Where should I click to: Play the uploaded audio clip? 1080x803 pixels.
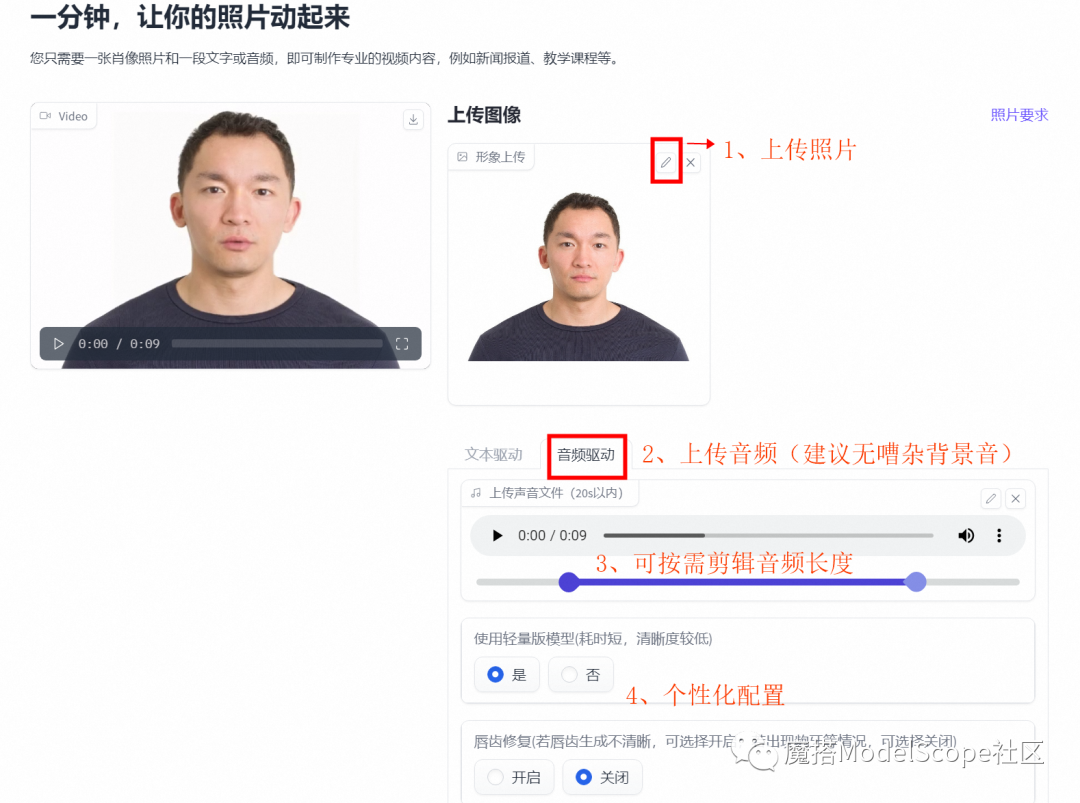point(497,536)
